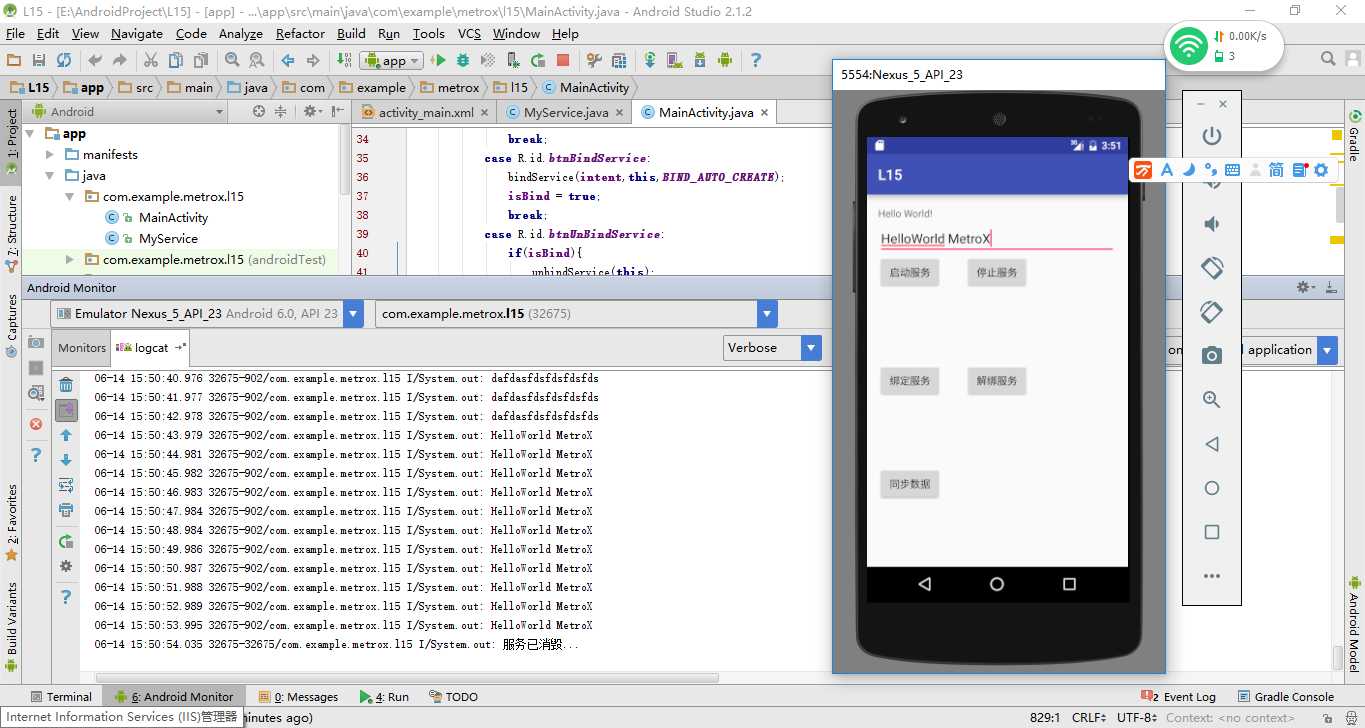Expand the manifests folder node
The image size is (1365, 728).
[x=50, y=155]
